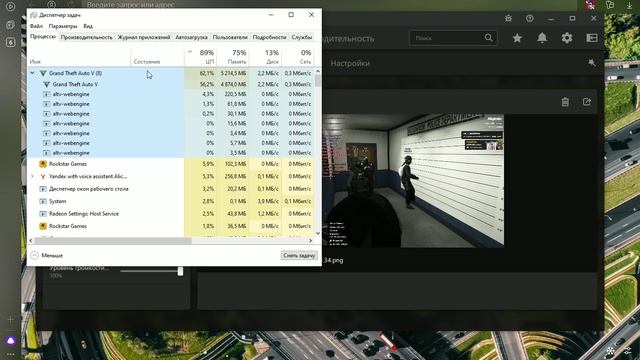Click the bug report icon in Radeon title bar
This screenshot has height=360, width=640.
click(x=508, y=18)
